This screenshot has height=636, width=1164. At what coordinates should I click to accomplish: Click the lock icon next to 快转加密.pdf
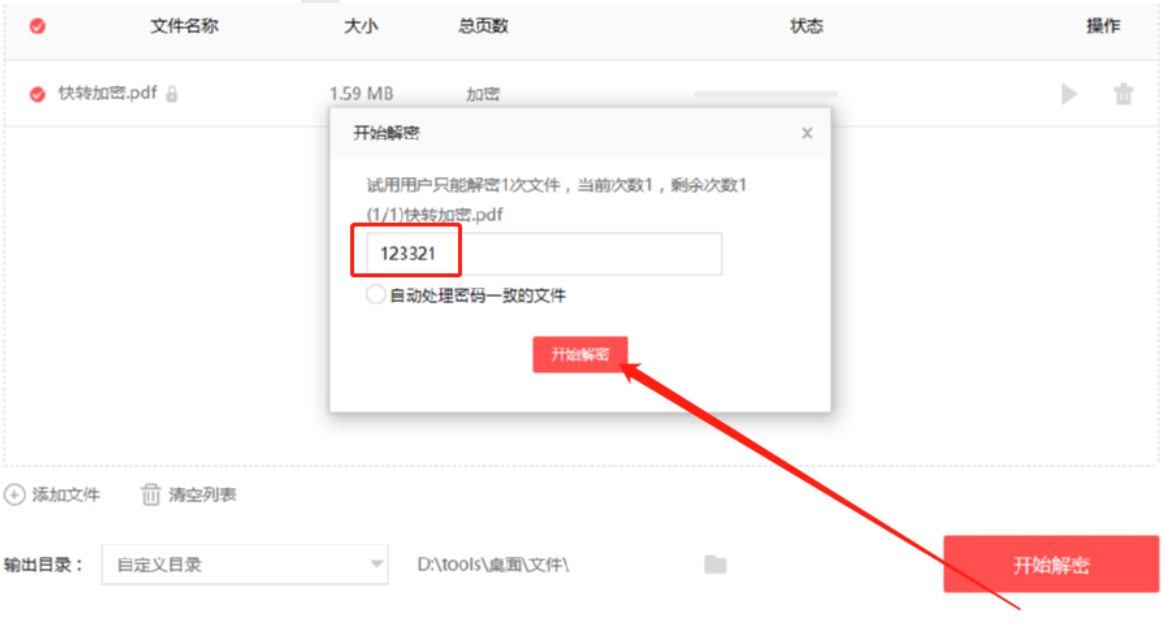coord(172,94)
